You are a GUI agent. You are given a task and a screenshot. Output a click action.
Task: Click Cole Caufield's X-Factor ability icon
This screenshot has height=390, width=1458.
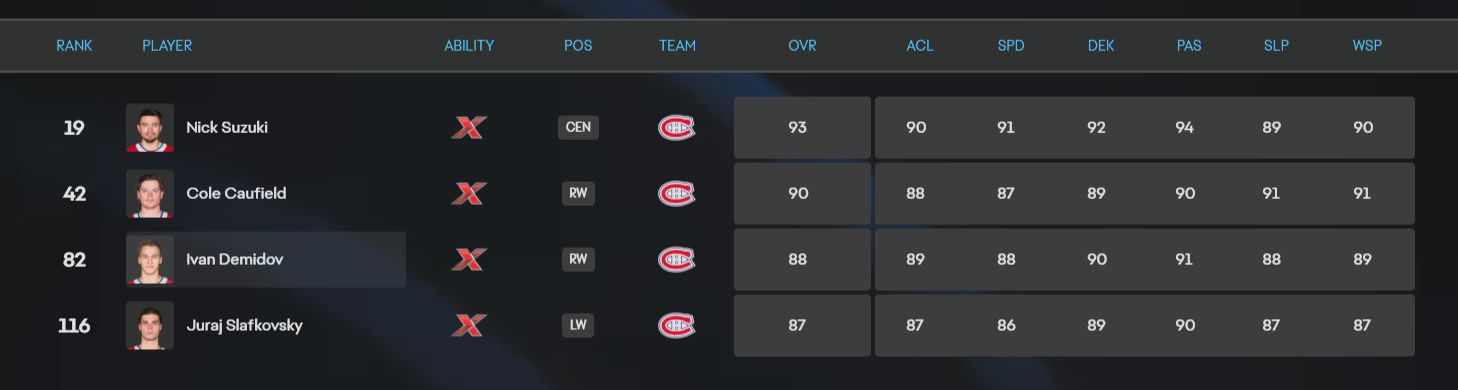point(469,193)
